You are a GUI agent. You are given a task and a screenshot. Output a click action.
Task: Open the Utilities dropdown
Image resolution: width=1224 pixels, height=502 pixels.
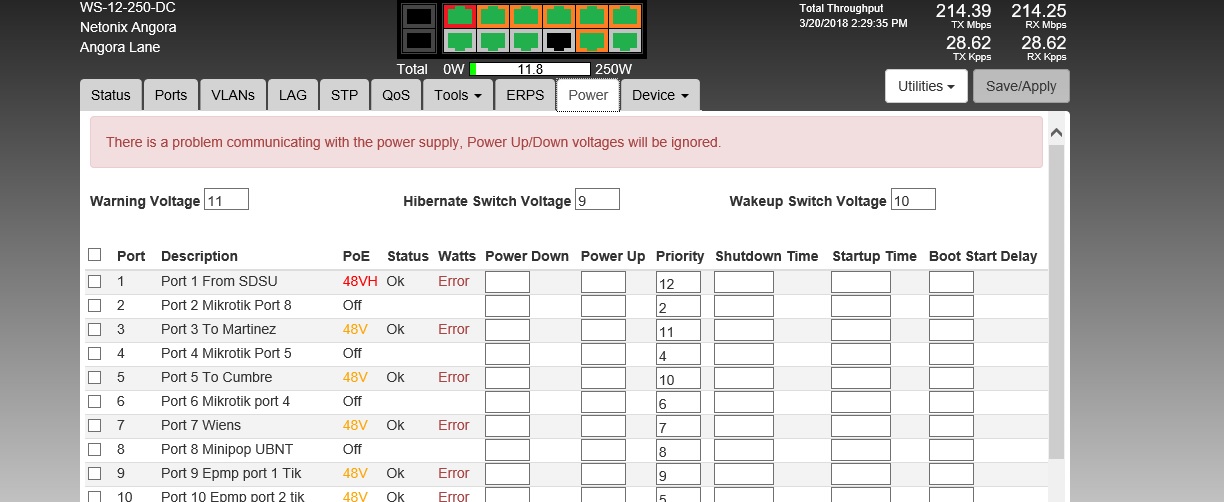924,86
